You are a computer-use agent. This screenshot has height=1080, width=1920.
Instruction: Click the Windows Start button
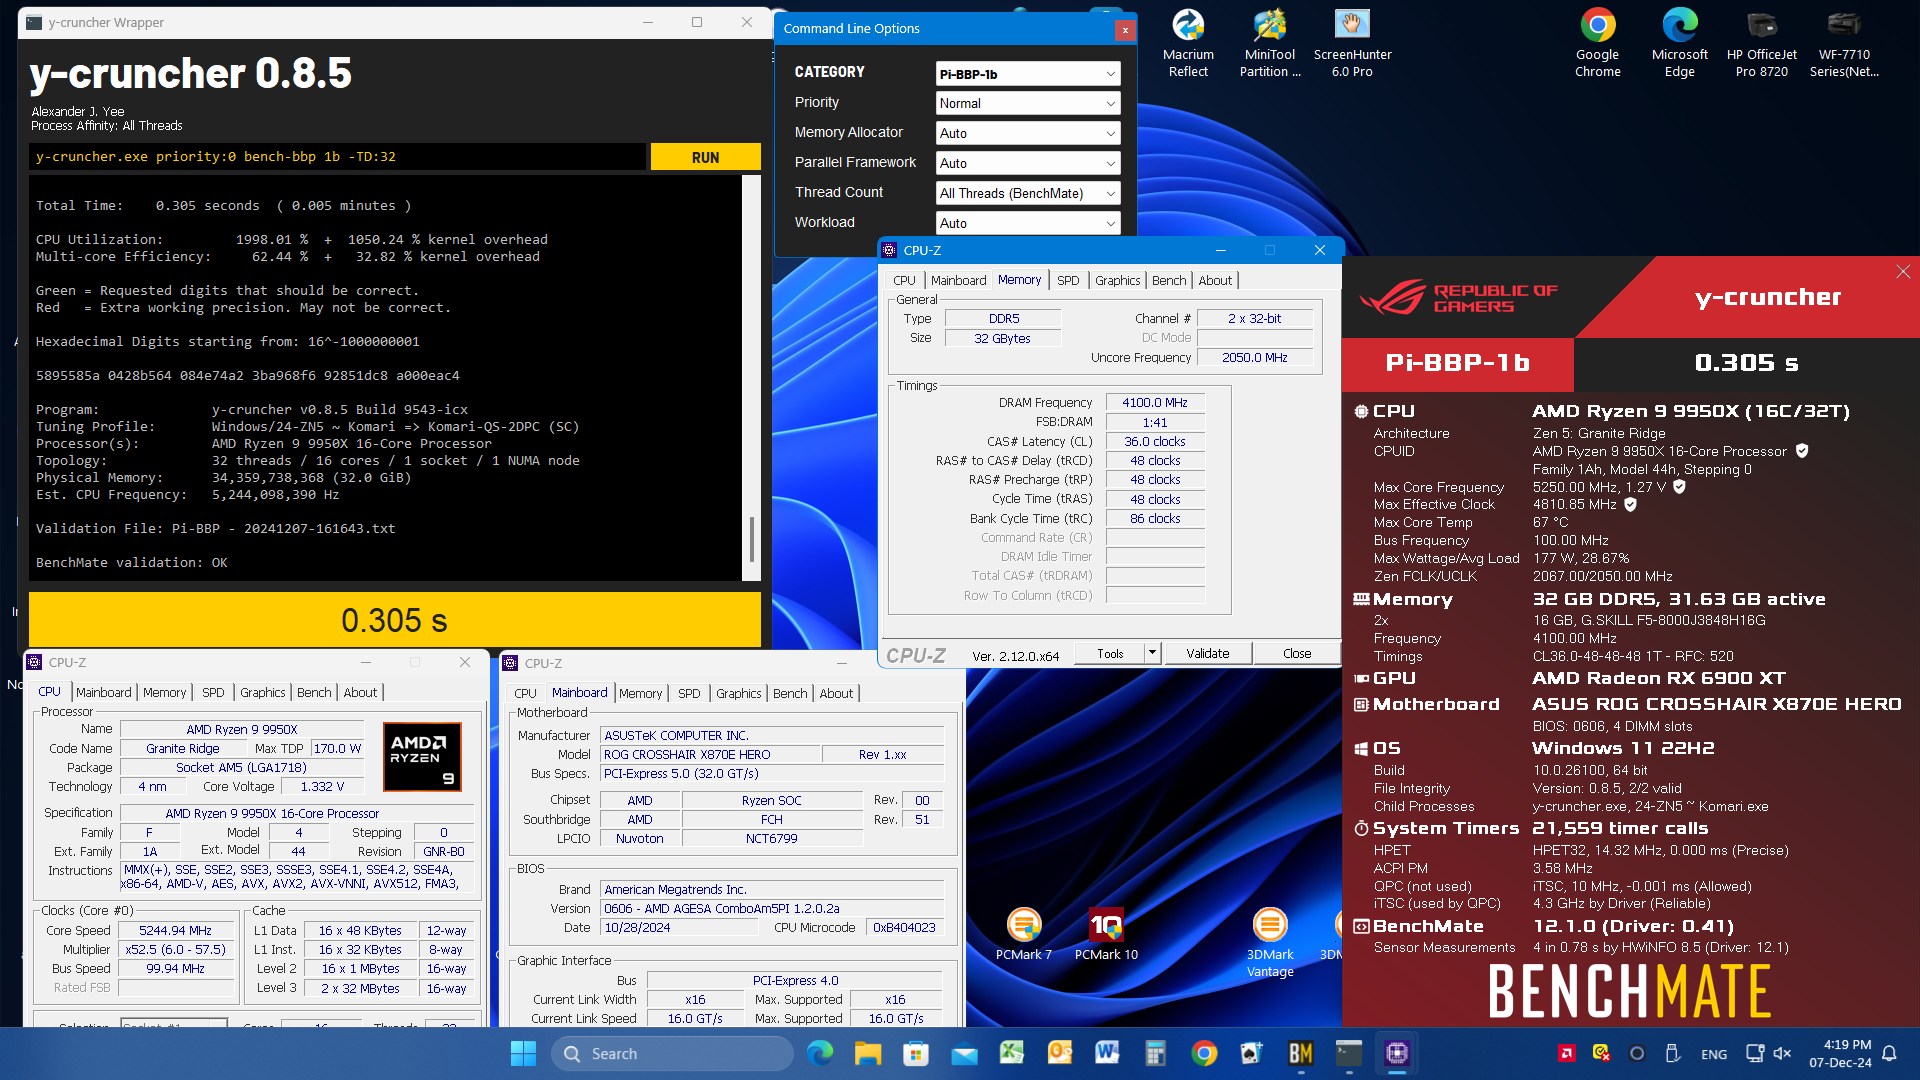point(523,1053)
